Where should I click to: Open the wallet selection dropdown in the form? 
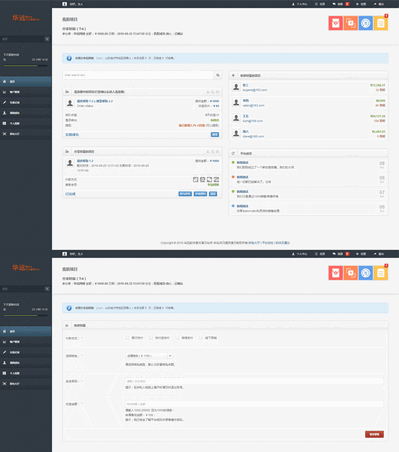point(149,356)
